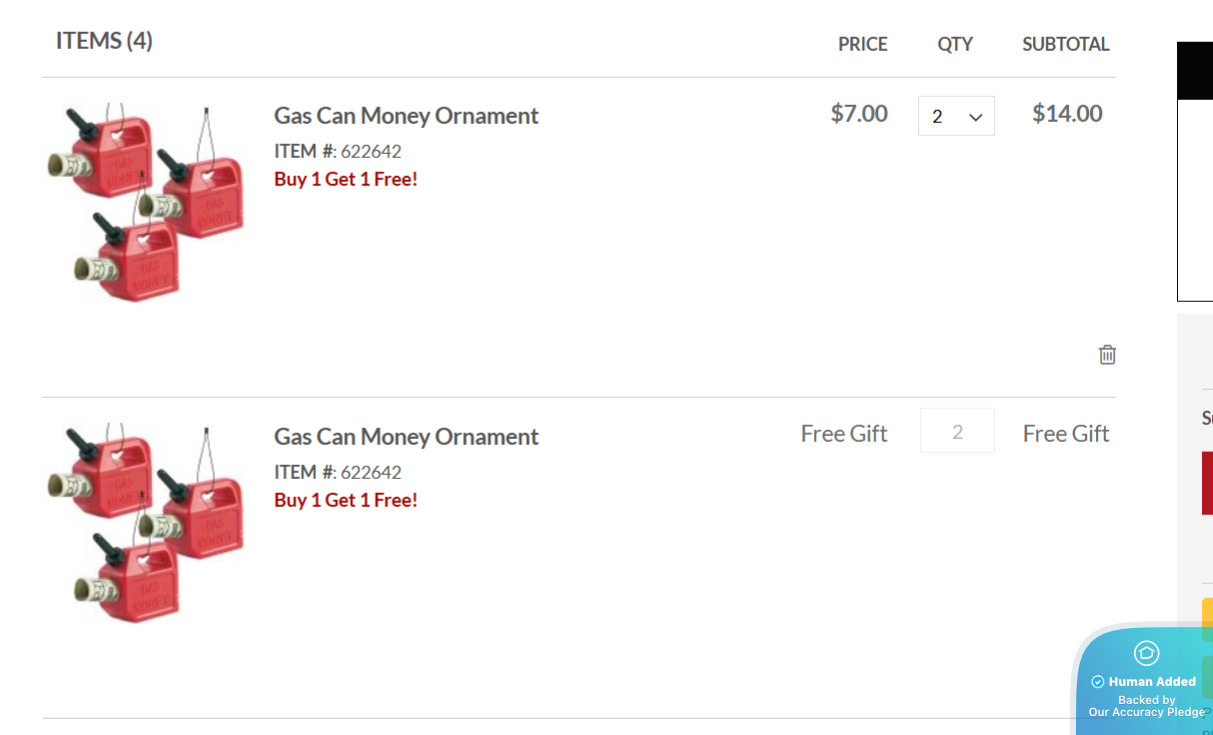Click the house icon in Human Added badge

coord(1146,653)
